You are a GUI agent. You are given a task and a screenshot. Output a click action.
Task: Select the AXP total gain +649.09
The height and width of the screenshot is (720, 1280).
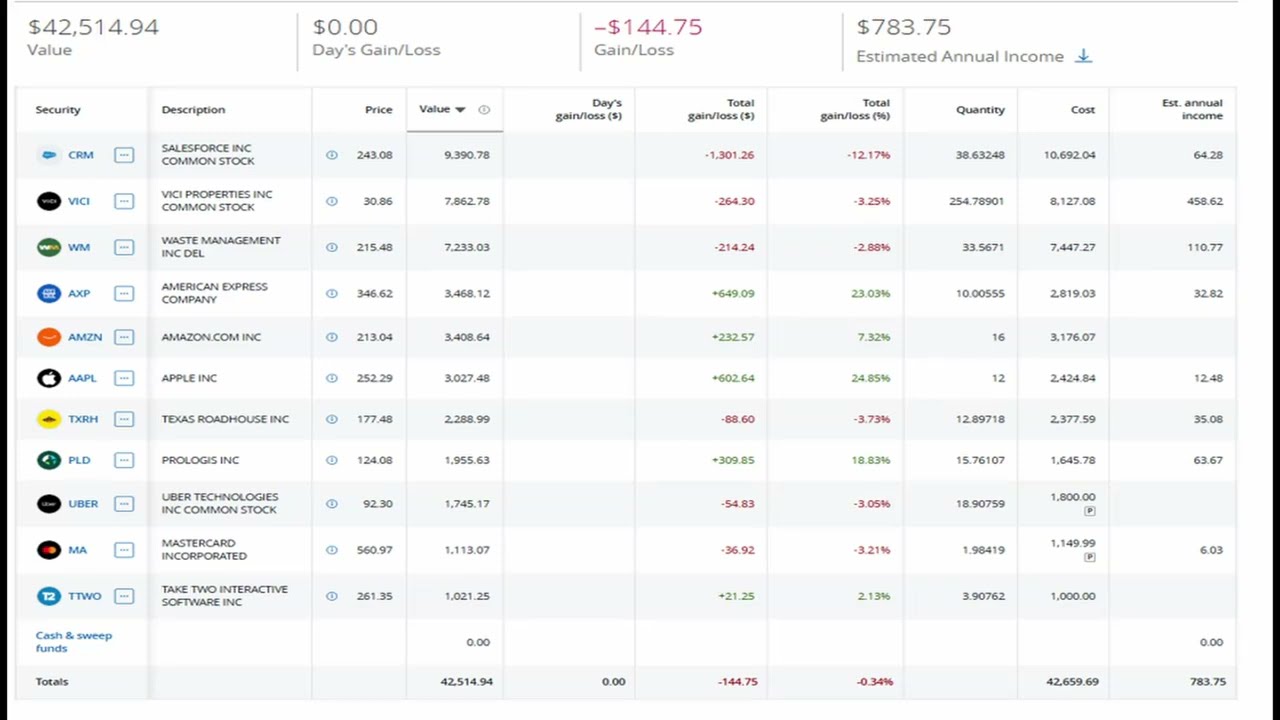(733, 293)
